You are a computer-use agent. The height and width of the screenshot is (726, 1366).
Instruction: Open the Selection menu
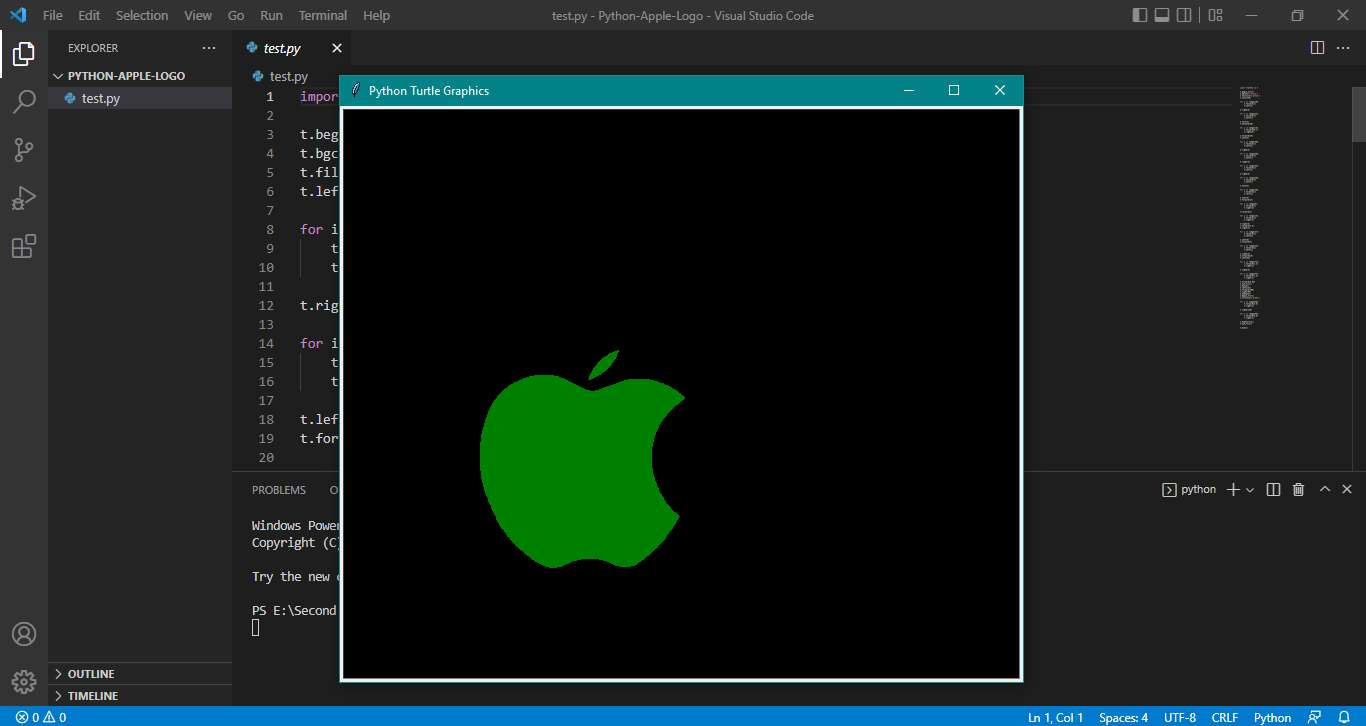pos(142,15)
